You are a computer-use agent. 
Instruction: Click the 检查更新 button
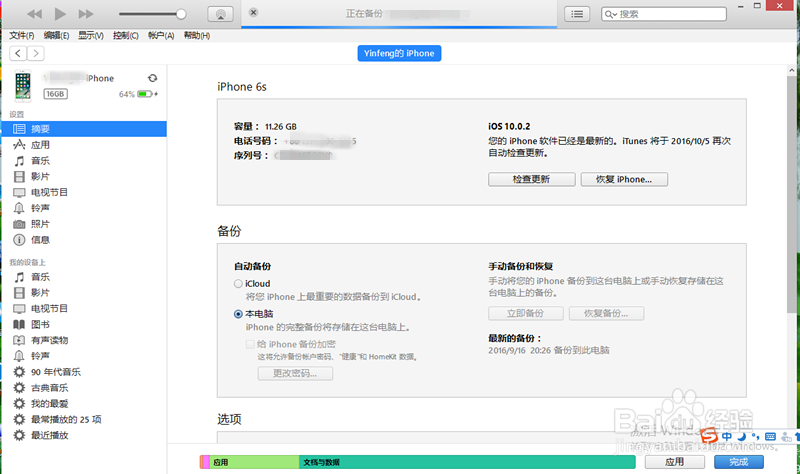[532, 179]
